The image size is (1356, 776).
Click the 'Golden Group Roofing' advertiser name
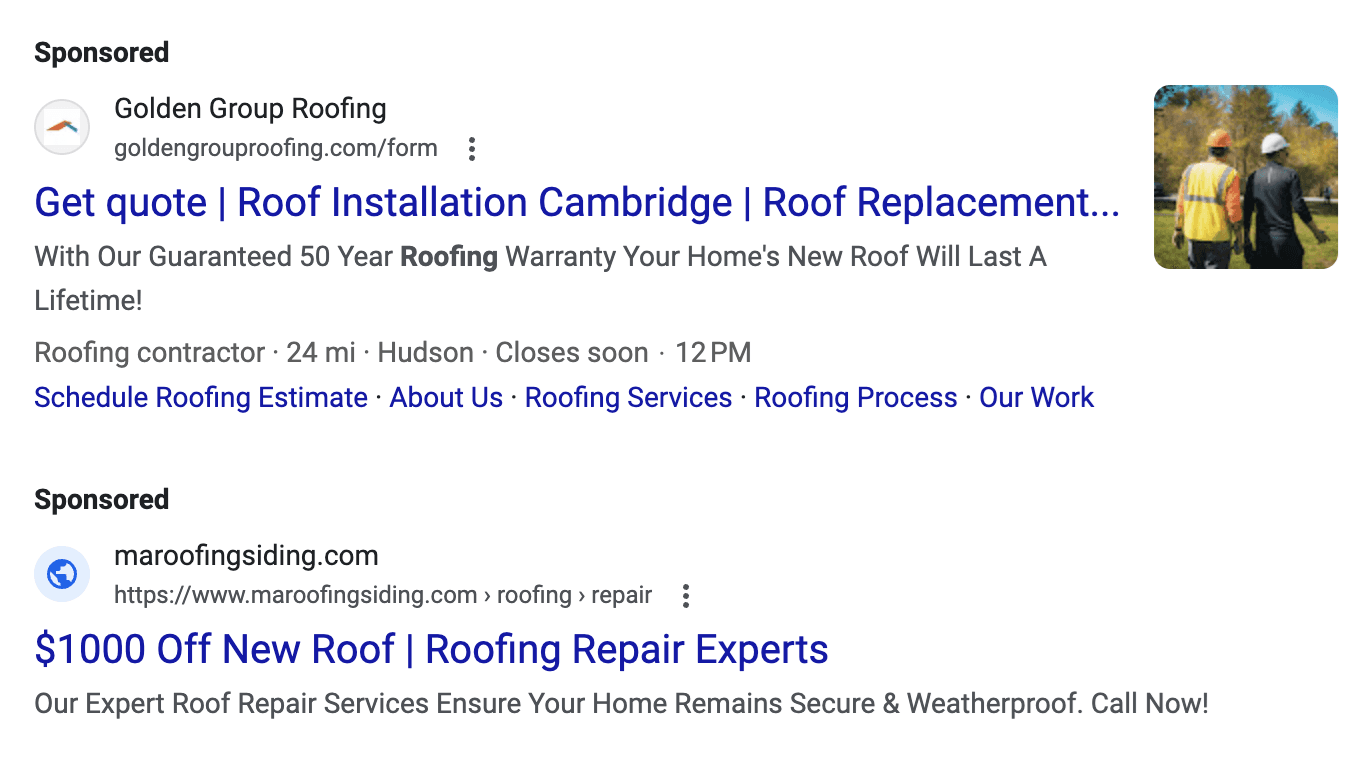250,108
